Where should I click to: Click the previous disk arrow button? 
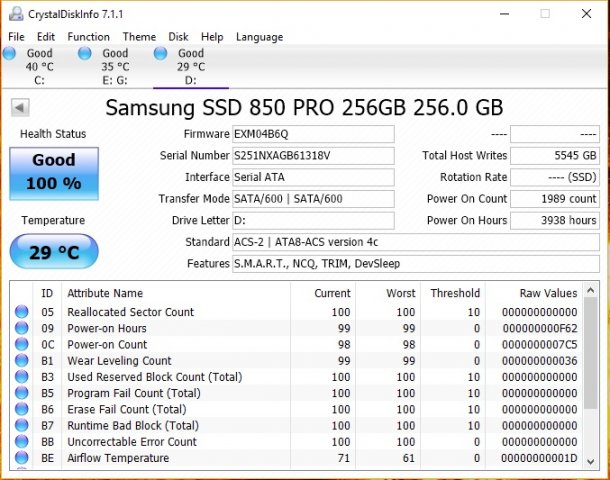[20, 108]
